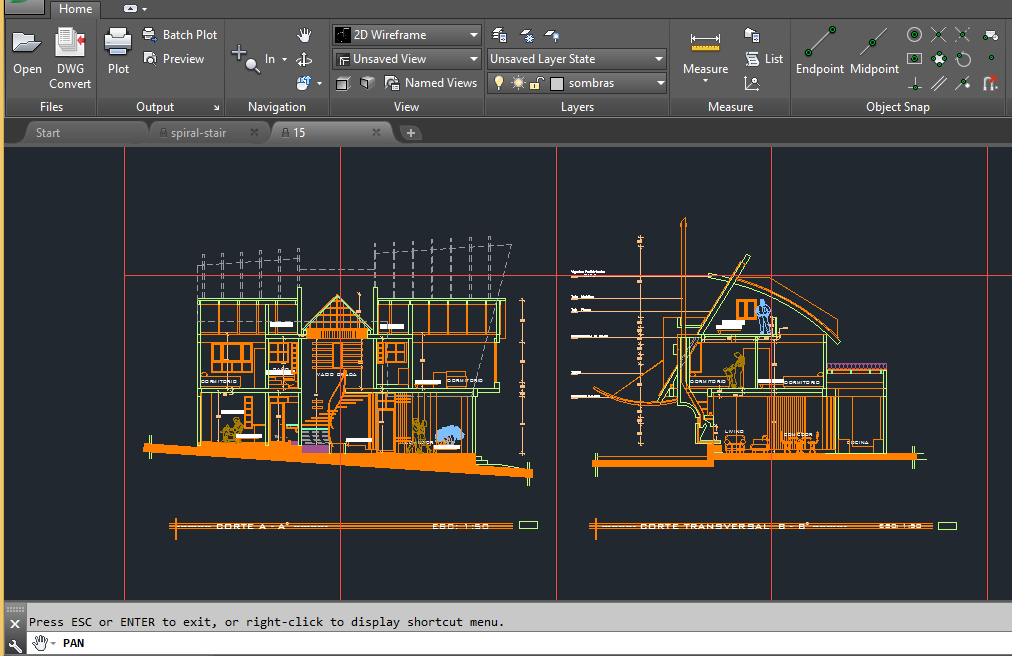Open a file with the Open button

pyautogui.click(x=27, y=48)
